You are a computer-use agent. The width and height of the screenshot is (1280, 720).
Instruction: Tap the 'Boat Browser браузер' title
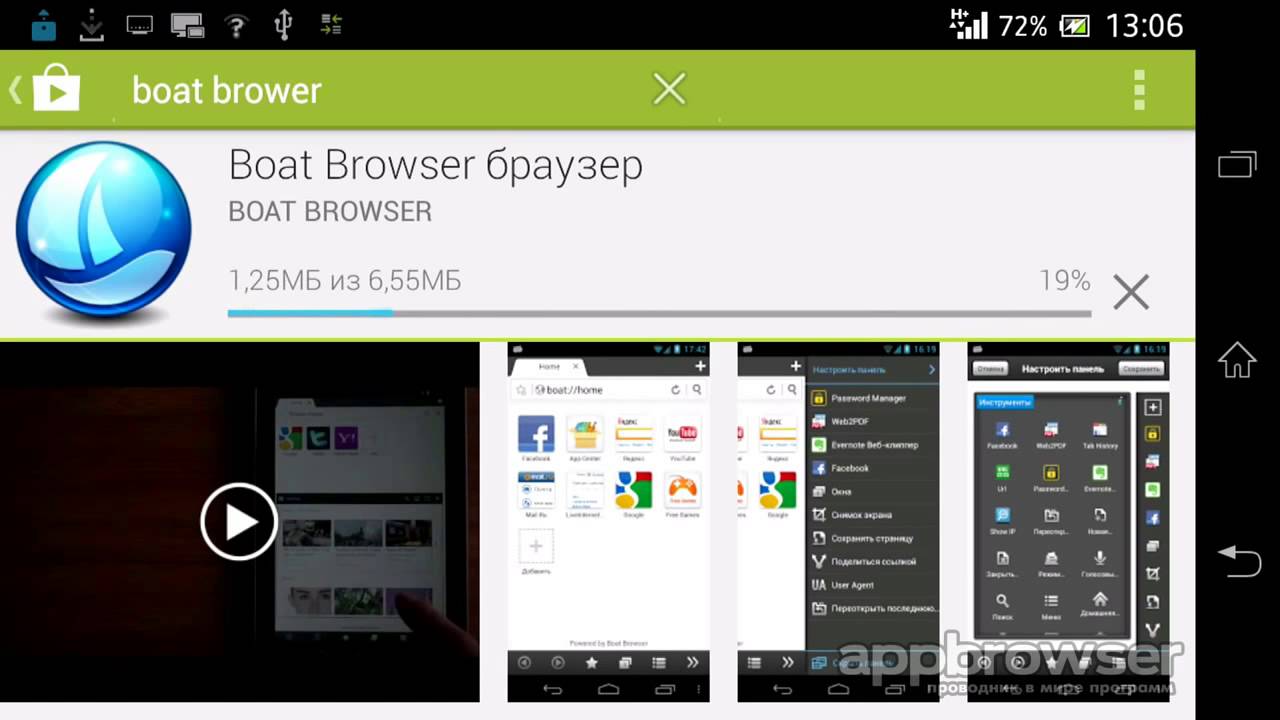[435, 165]
